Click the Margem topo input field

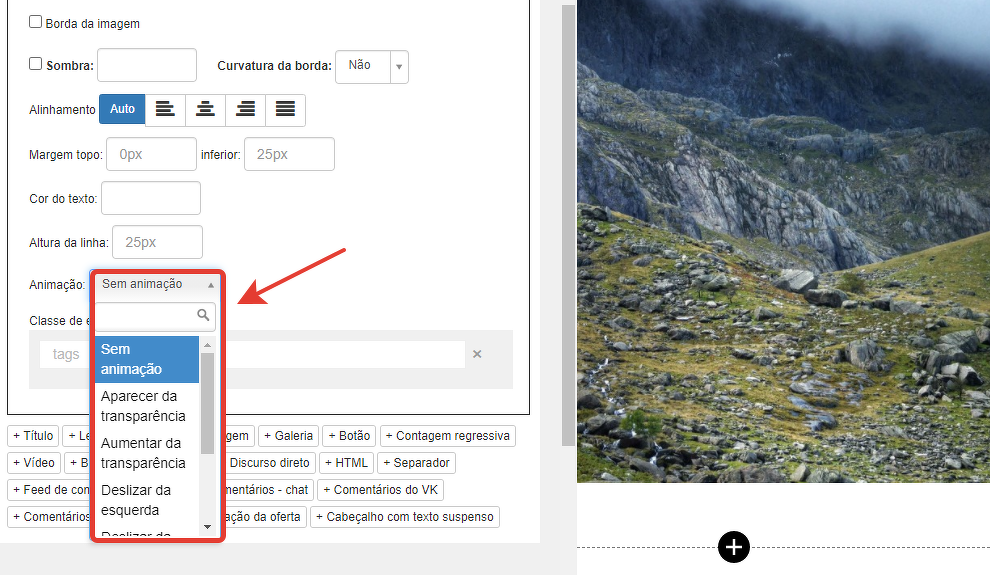(151, 155)
